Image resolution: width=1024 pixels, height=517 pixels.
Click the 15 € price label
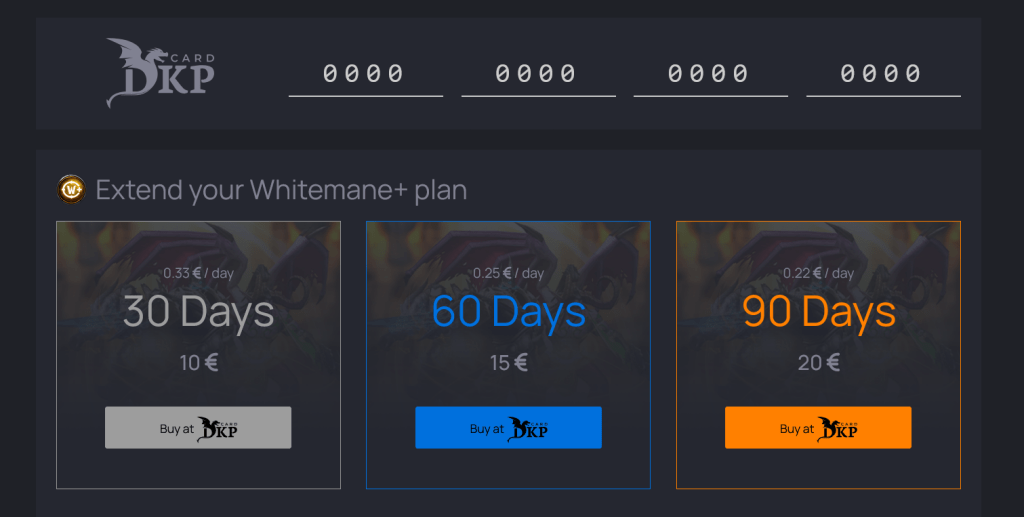[x=508, y=363]
